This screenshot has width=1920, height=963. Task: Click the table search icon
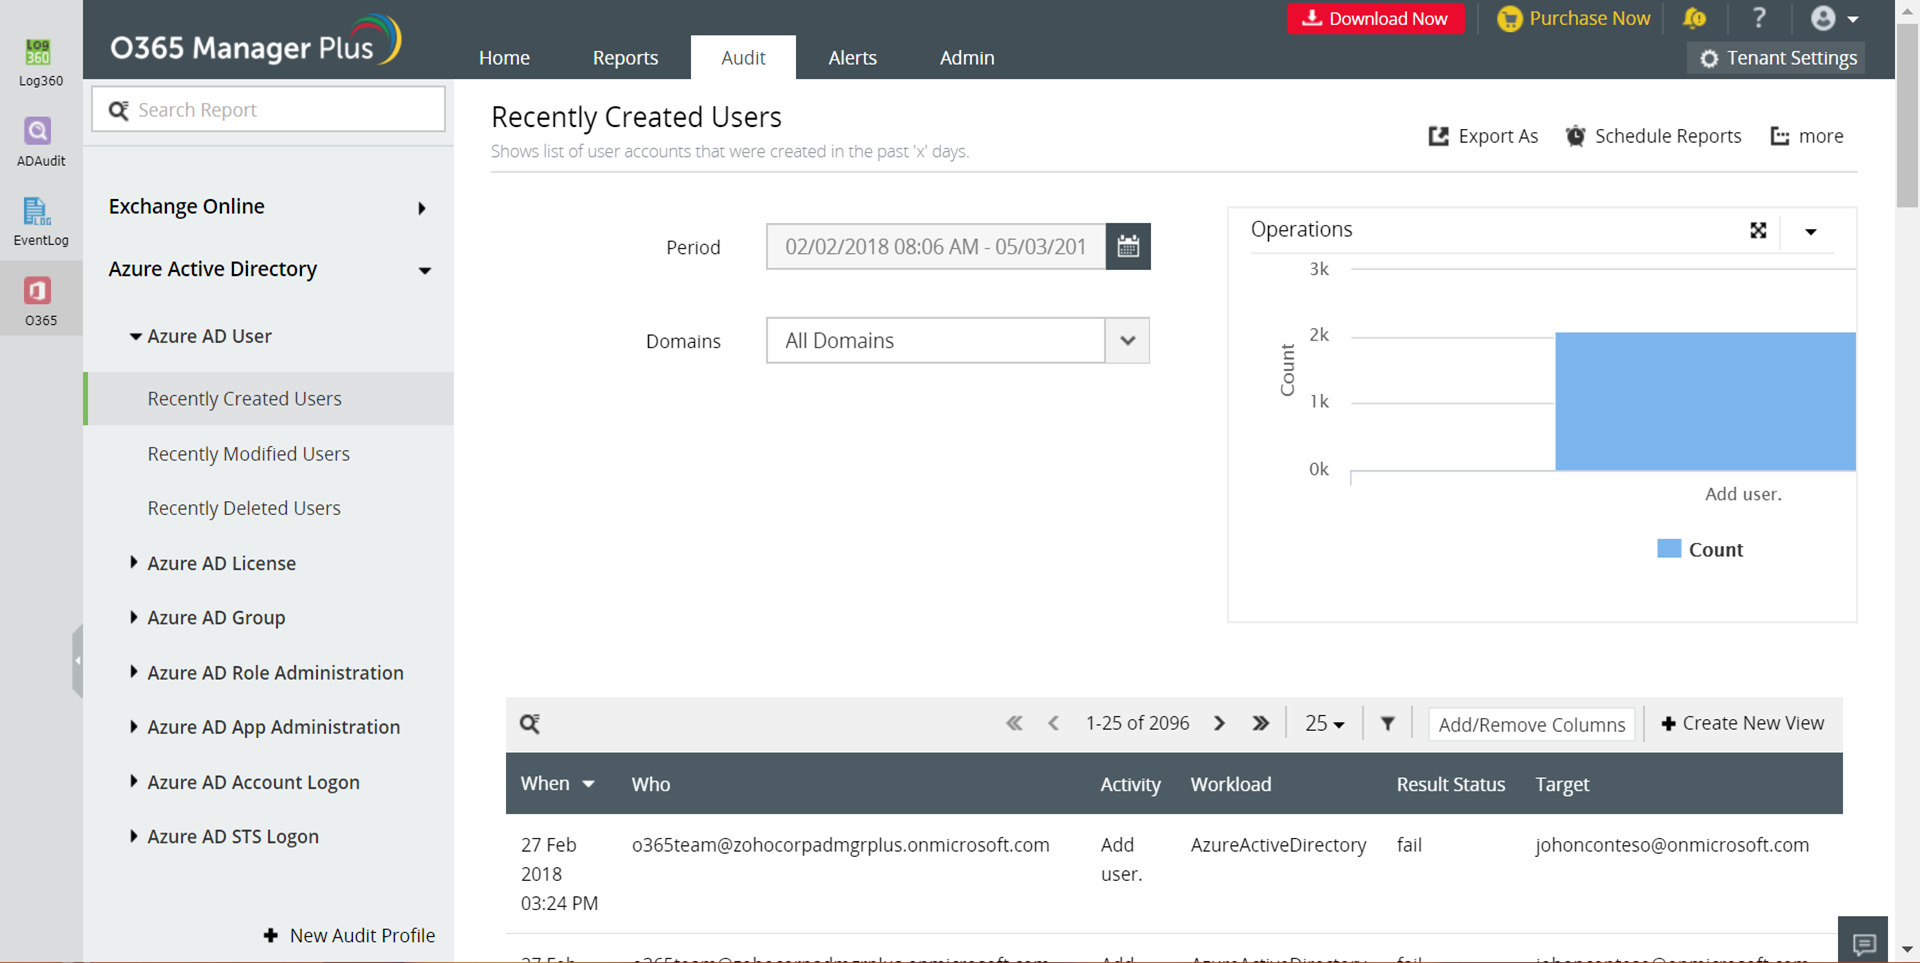click(530, 724)
